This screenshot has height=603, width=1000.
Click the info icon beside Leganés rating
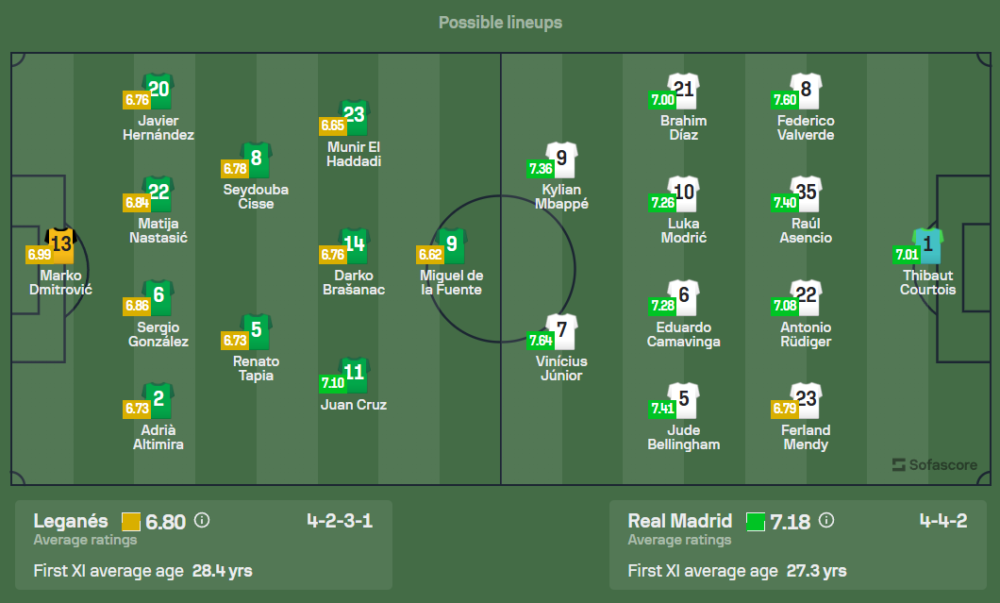point(202,521)
